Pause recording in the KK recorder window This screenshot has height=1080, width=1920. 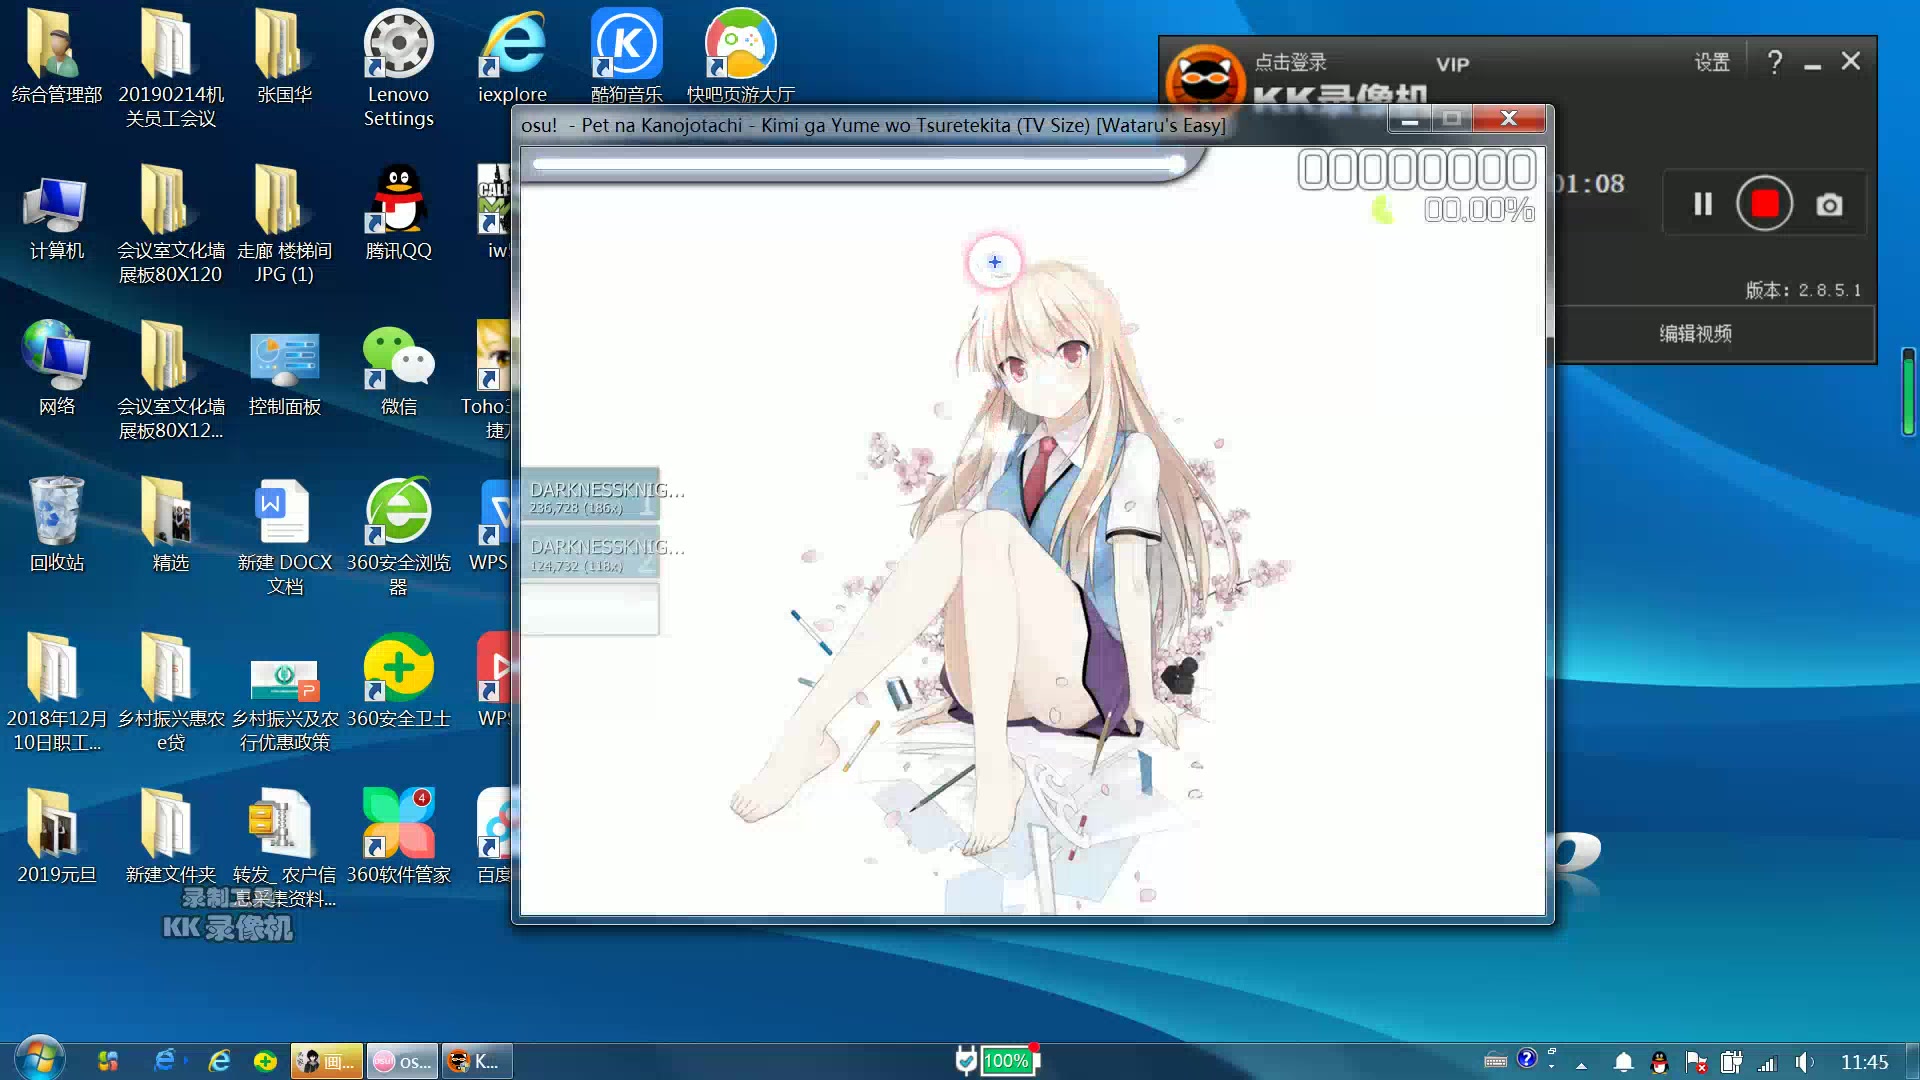(1703, 204)
